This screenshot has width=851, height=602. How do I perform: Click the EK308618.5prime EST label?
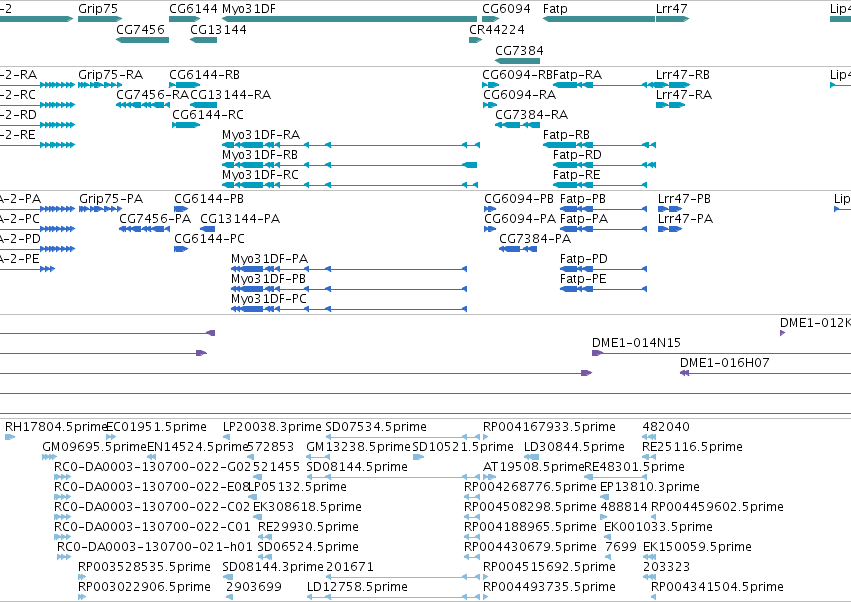[x=307, y=506]
